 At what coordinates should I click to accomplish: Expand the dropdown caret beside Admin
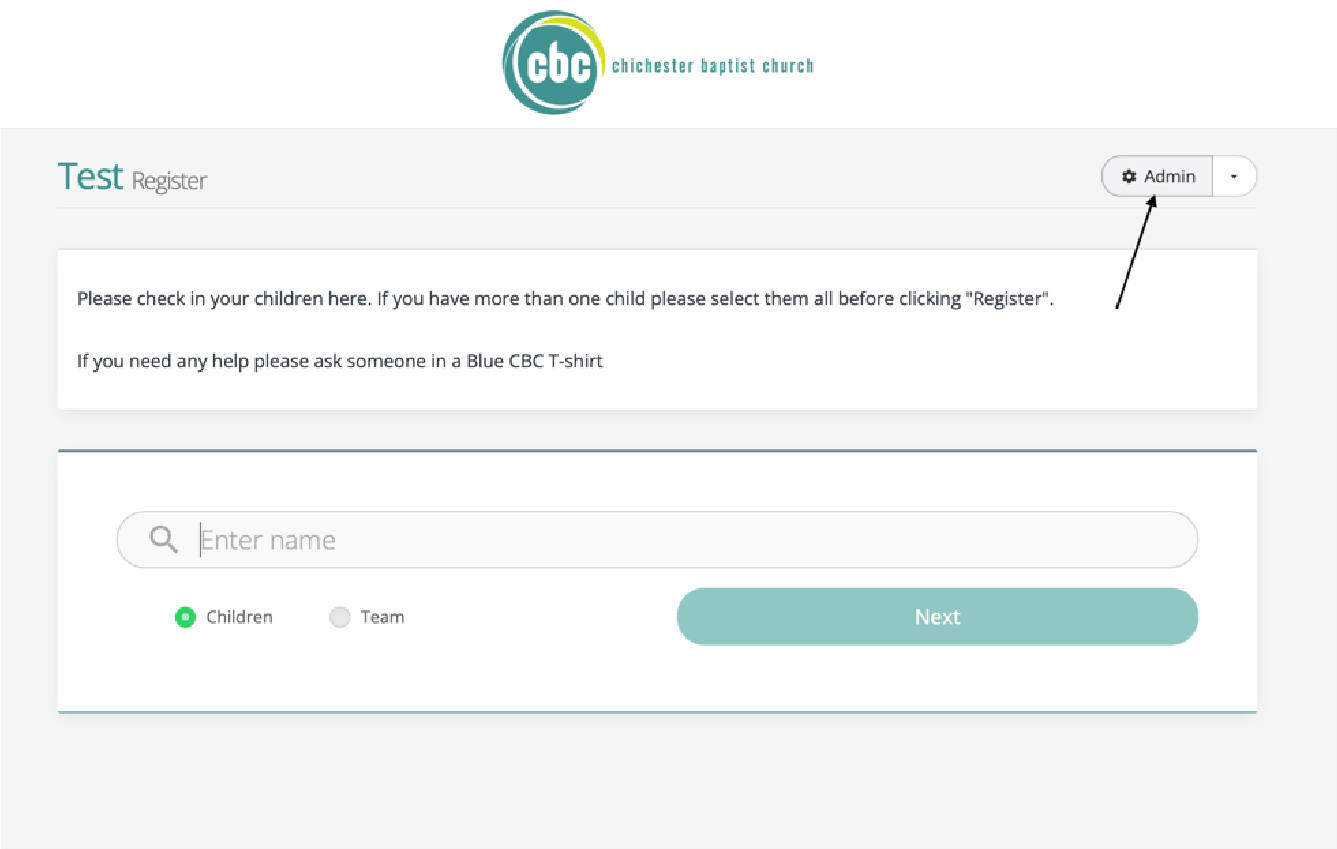click(x=1234, y=177)
